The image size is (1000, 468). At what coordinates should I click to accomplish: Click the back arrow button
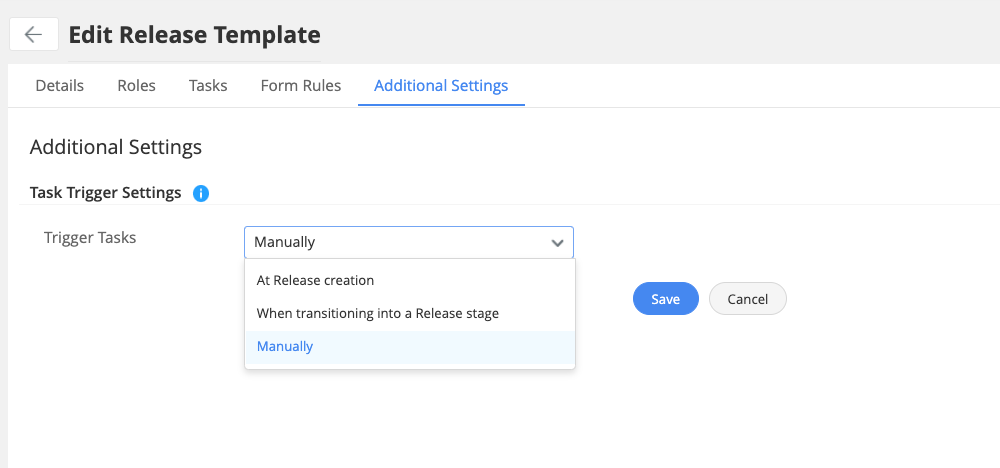[33, 34]
